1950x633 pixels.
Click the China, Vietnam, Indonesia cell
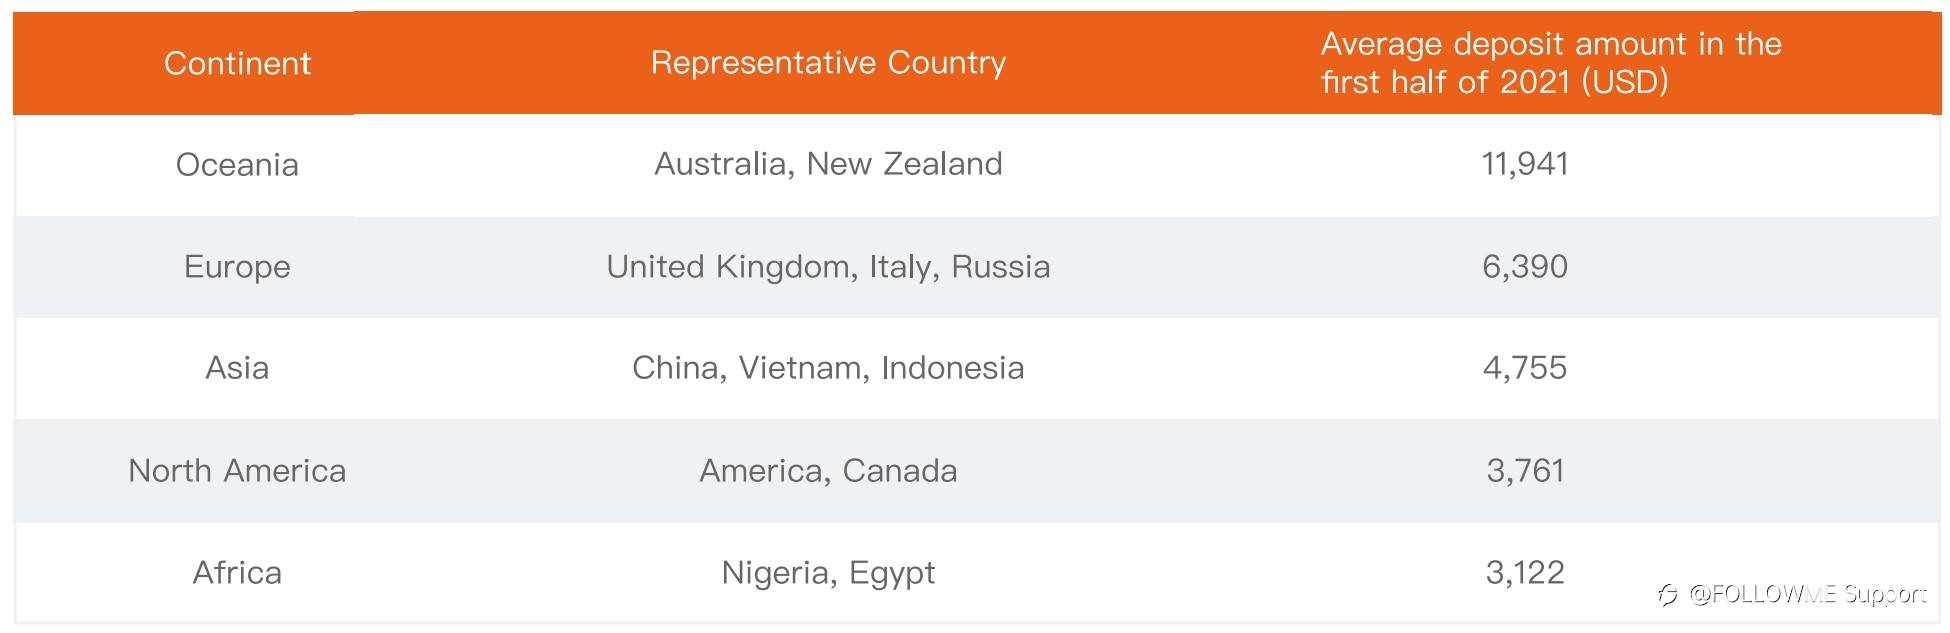pyautogui.click(x=828, y=368)
